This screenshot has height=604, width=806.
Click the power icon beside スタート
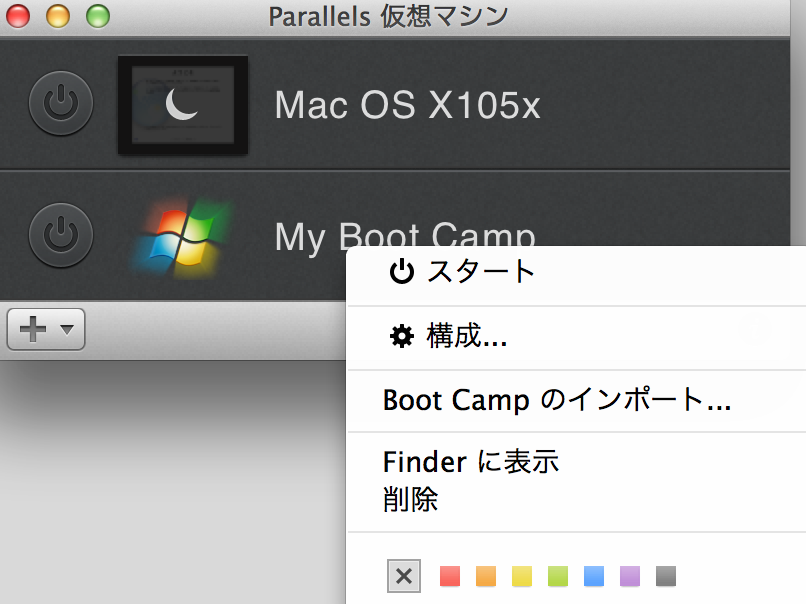pos(401,272)
